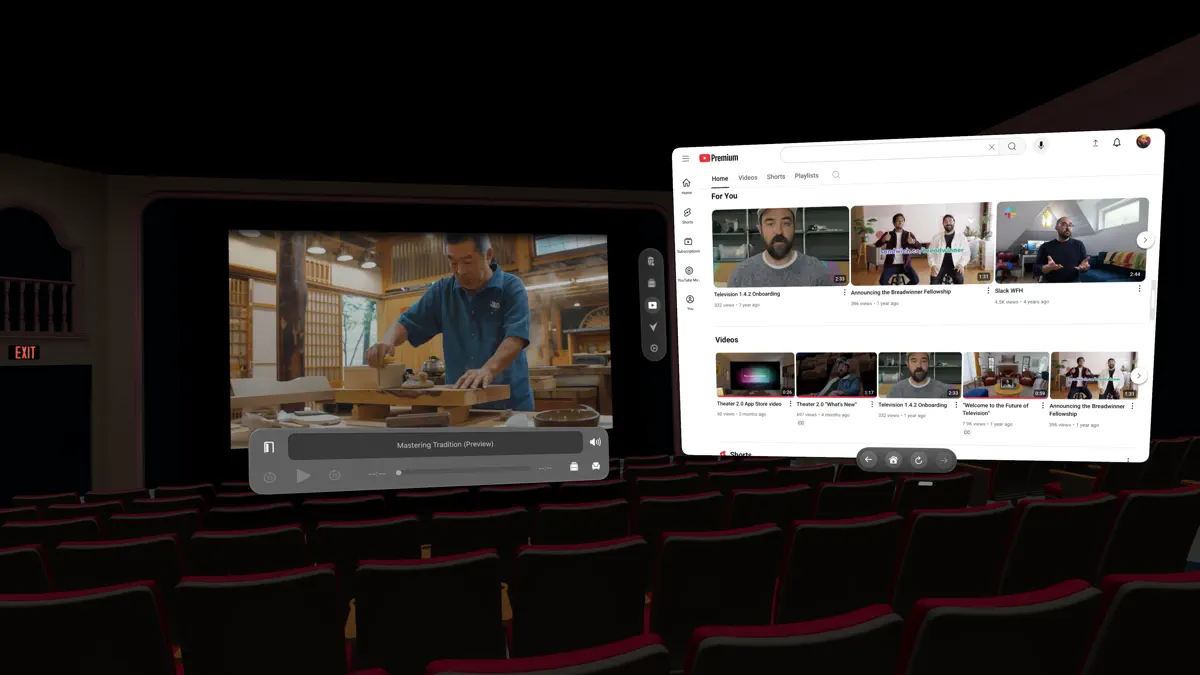Open YouTube Music from the sidebar
Viewport: 1200px width, 675px height.
[687, 272]
